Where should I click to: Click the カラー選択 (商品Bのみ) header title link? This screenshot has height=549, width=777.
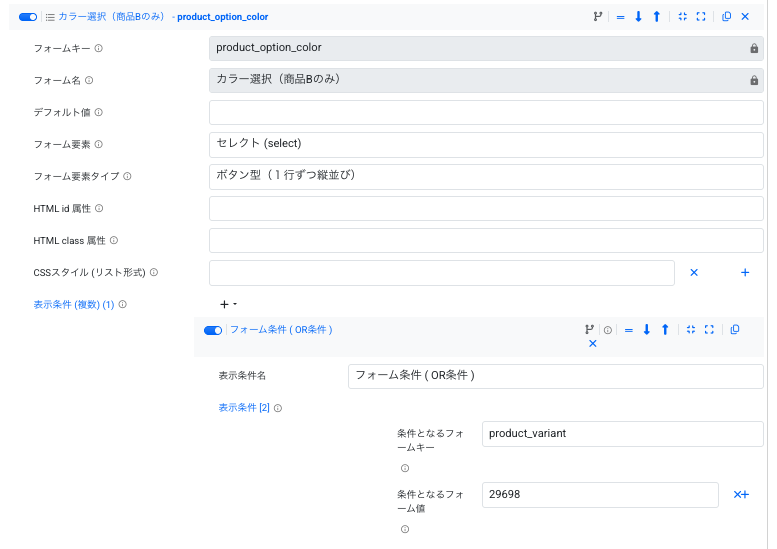pyautogui.click(x=111, y=17)
